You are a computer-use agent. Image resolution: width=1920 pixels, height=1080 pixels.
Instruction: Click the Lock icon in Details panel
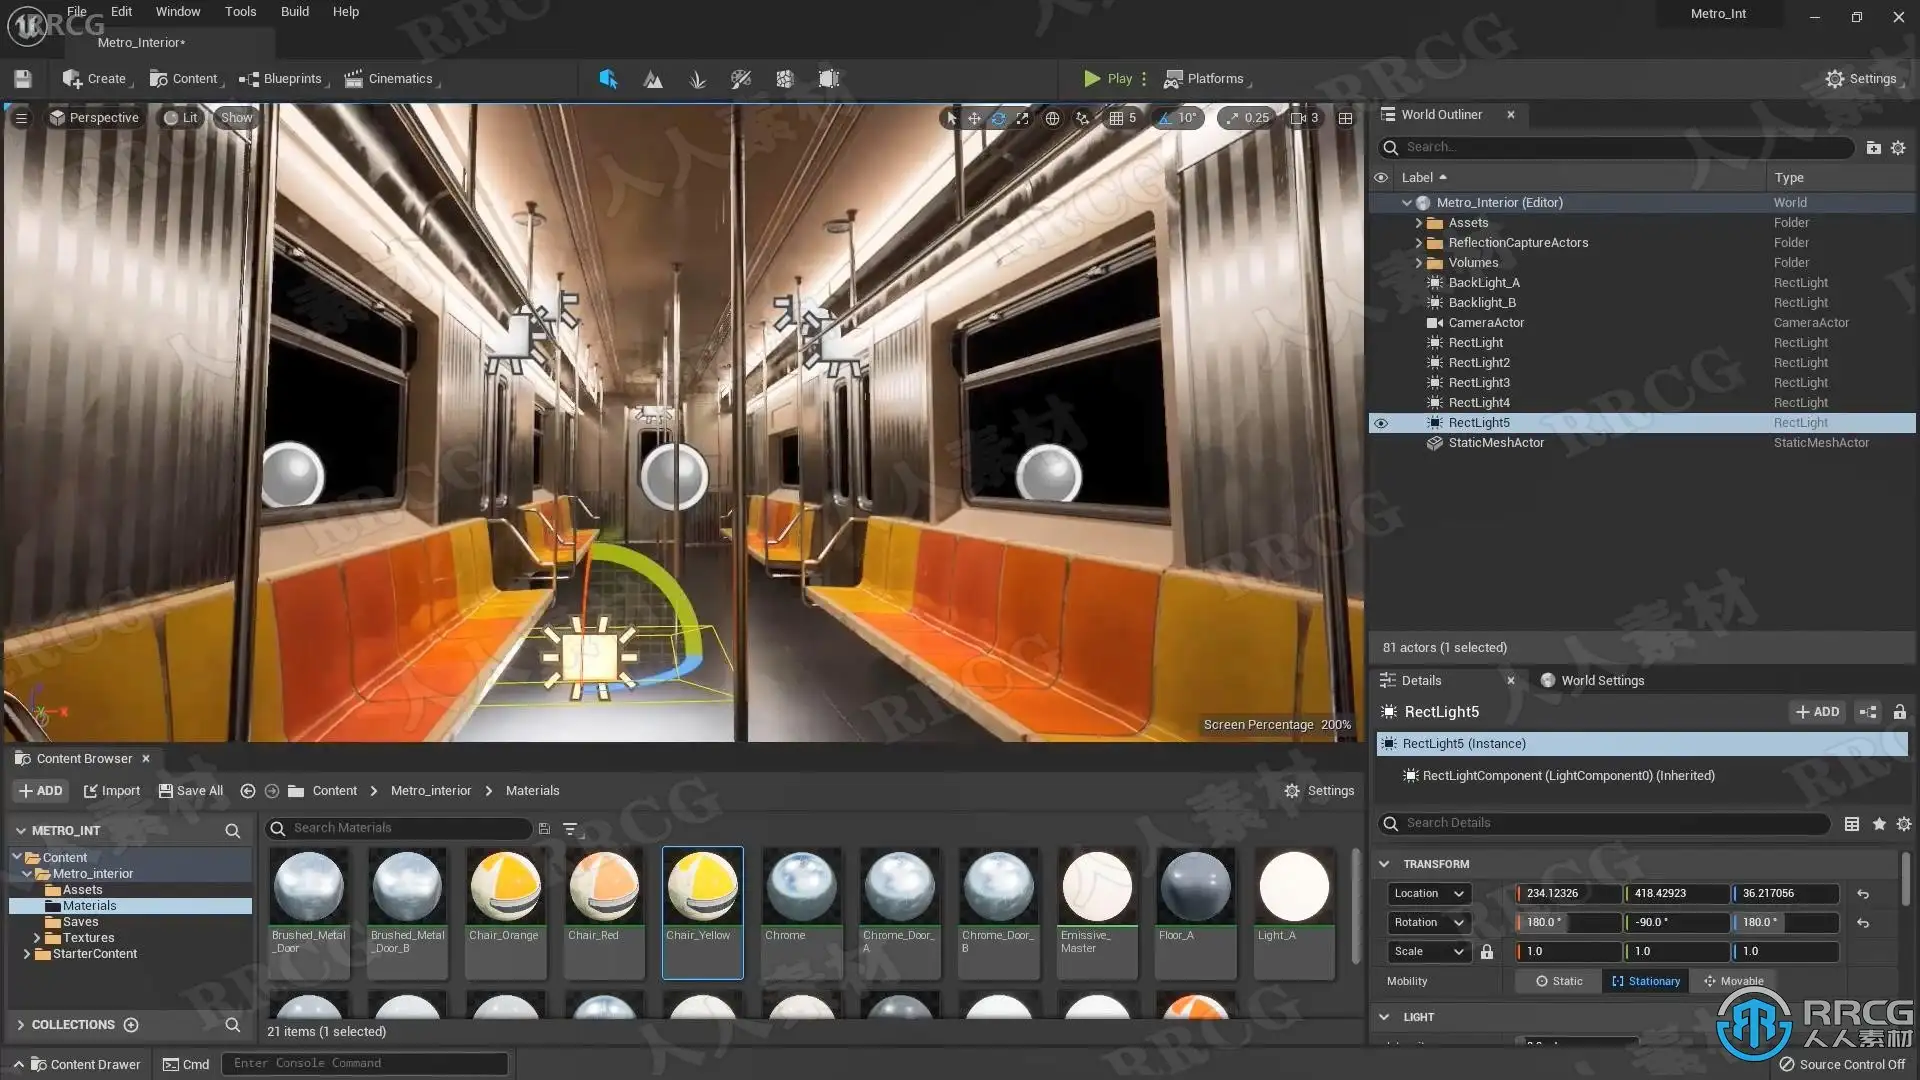point(1899,712)
